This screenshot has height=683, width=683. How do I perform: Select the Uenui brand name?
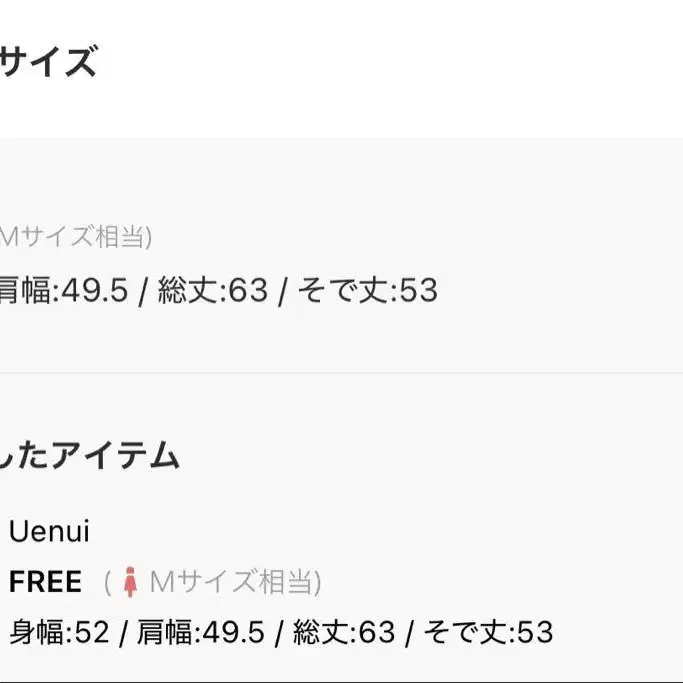(49, 531)
